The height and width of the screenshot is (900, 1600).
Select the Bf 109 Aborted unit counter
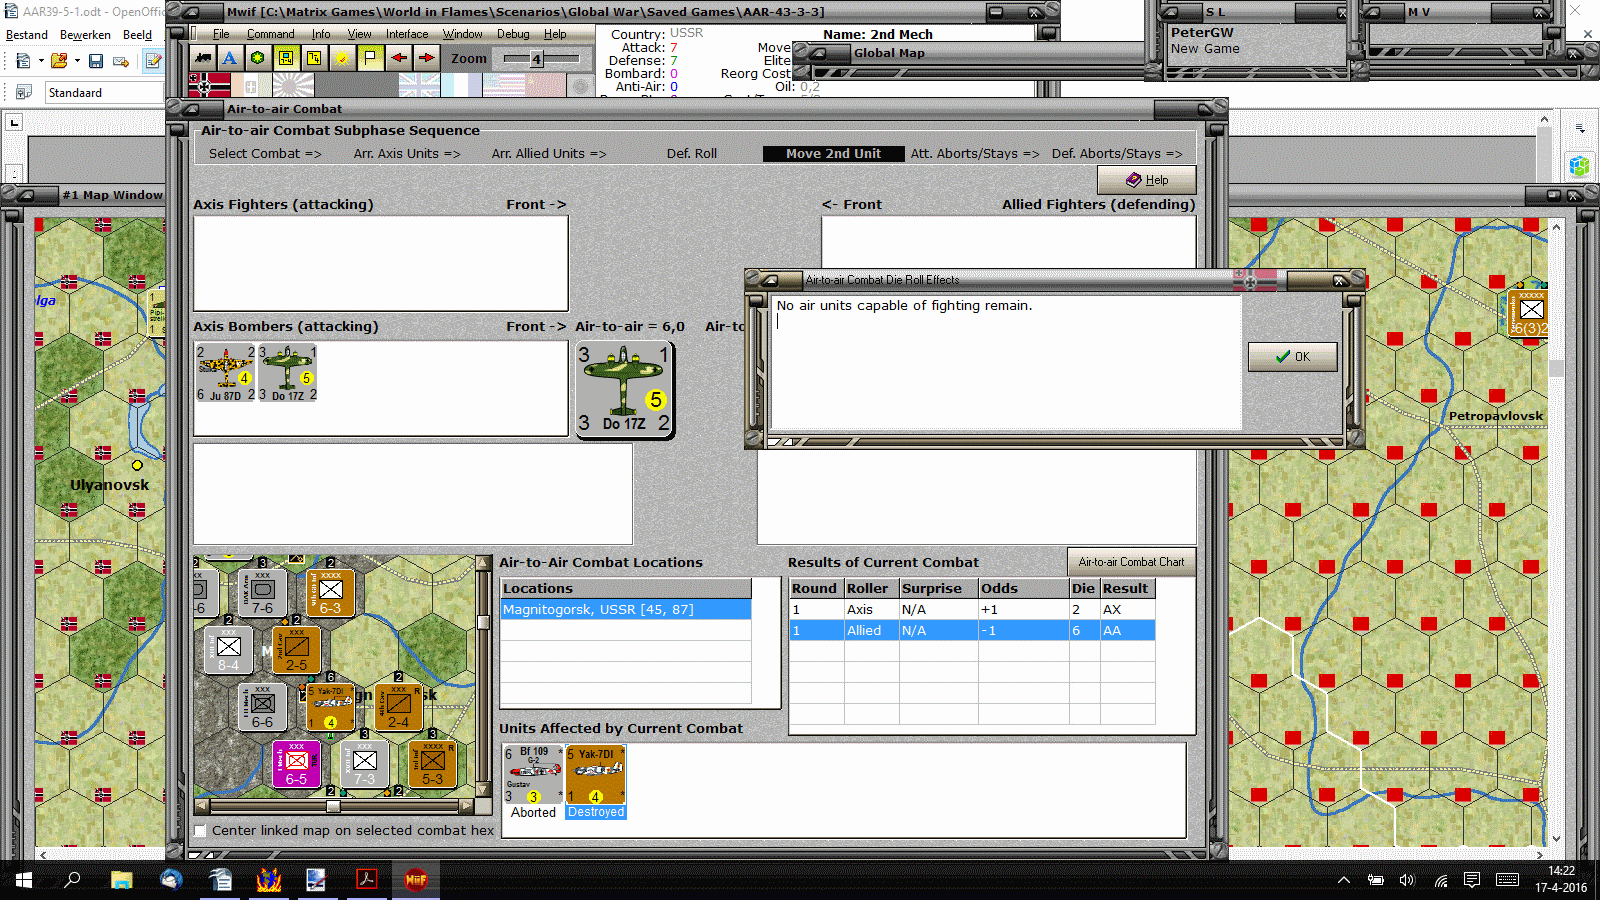[534, 774]
